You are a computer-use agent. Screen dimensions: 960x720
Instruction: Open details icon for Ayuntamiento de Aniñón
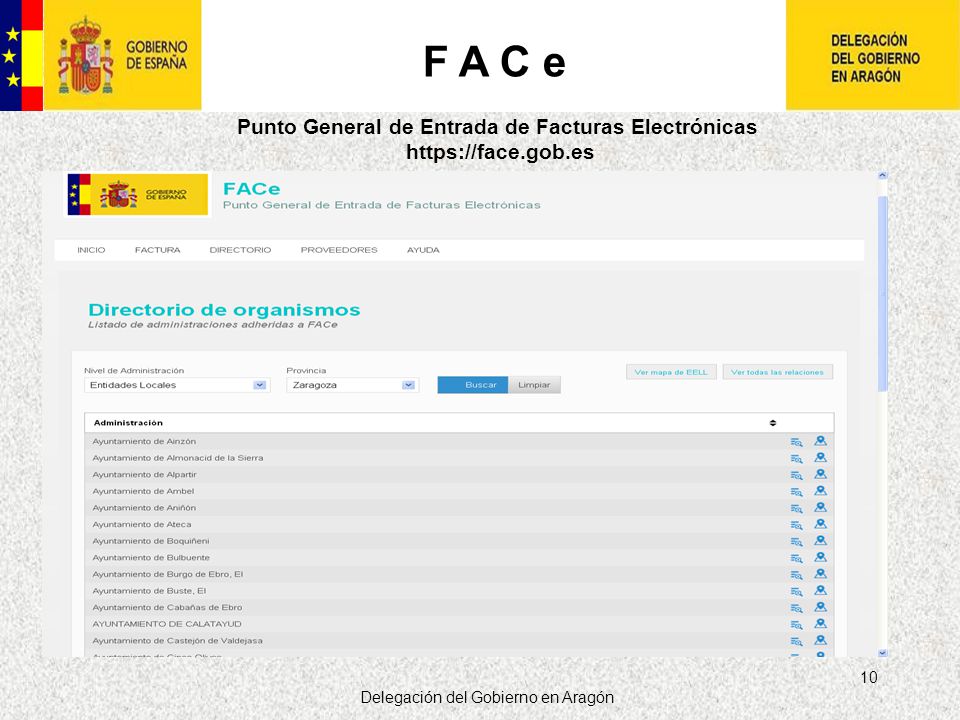796,508
